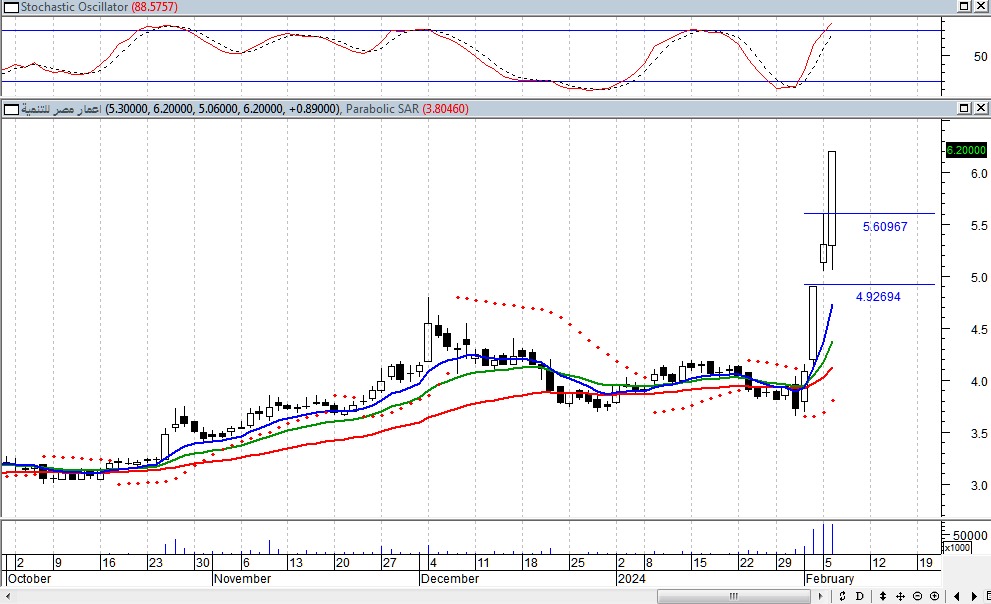
Task: Click the 'D' daily periodicity button
Action: point(858,596)
